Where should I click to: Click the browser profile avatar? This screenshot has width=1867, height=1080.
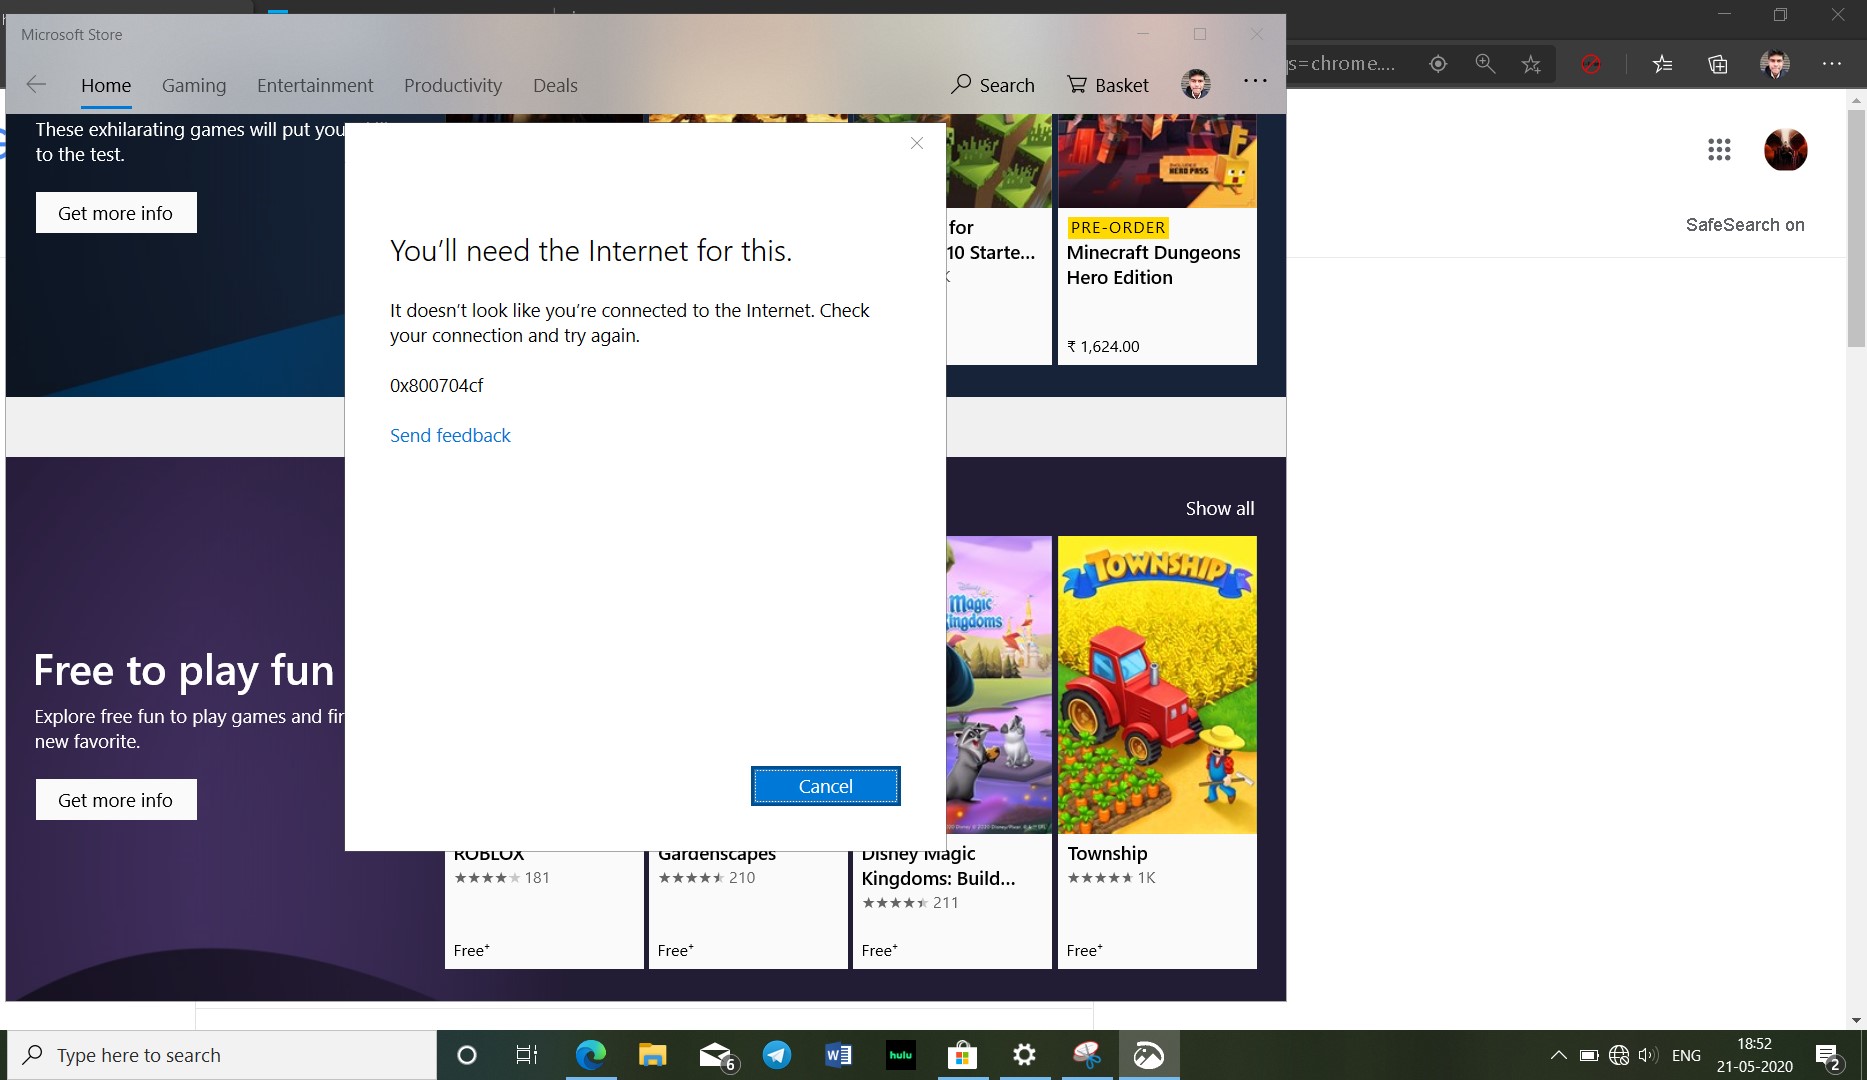[x=1775, y=64]
